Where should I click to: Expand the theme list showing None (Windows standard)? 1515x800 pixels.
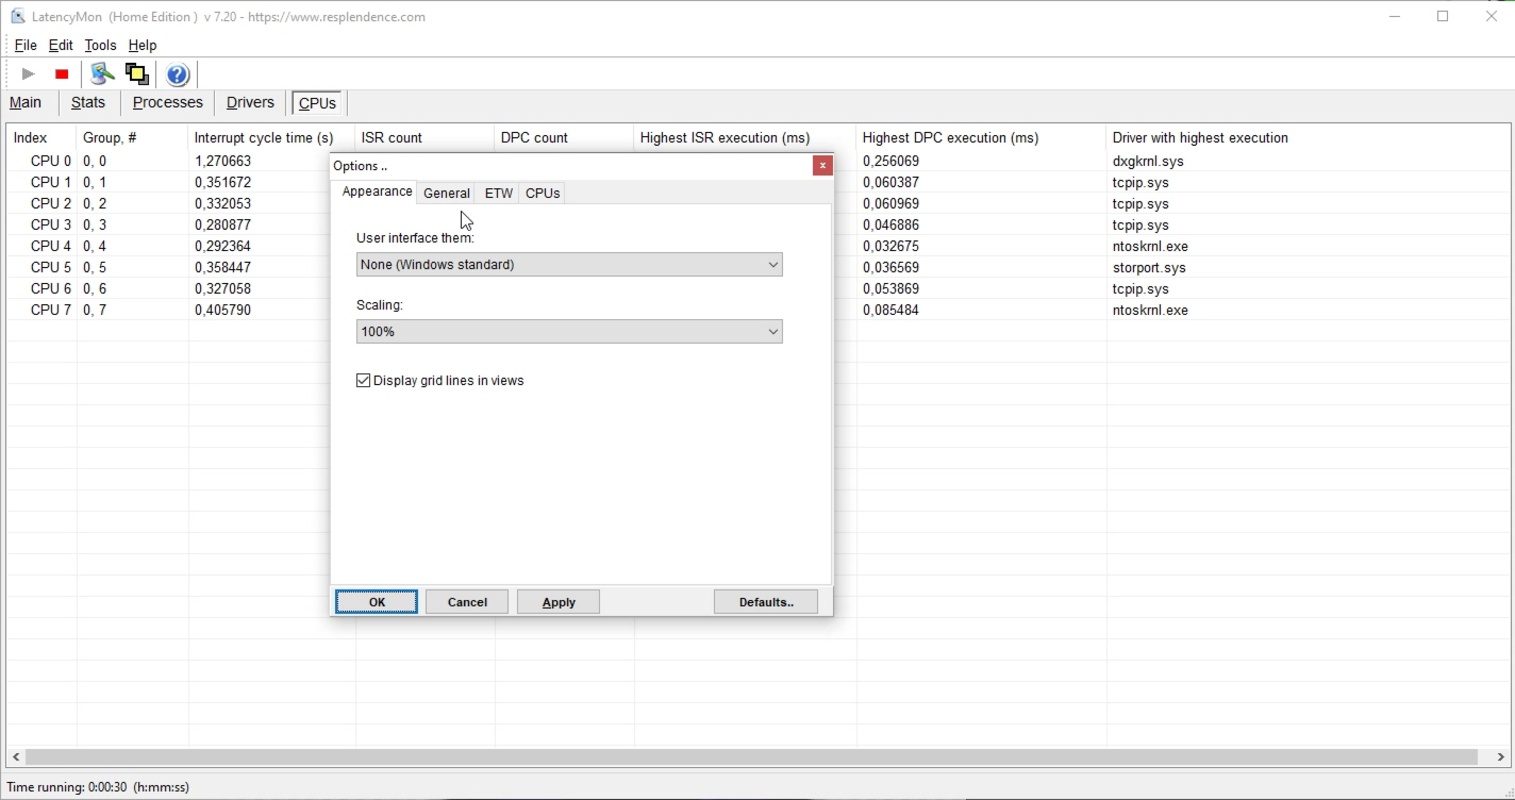[x=772, y=264]
